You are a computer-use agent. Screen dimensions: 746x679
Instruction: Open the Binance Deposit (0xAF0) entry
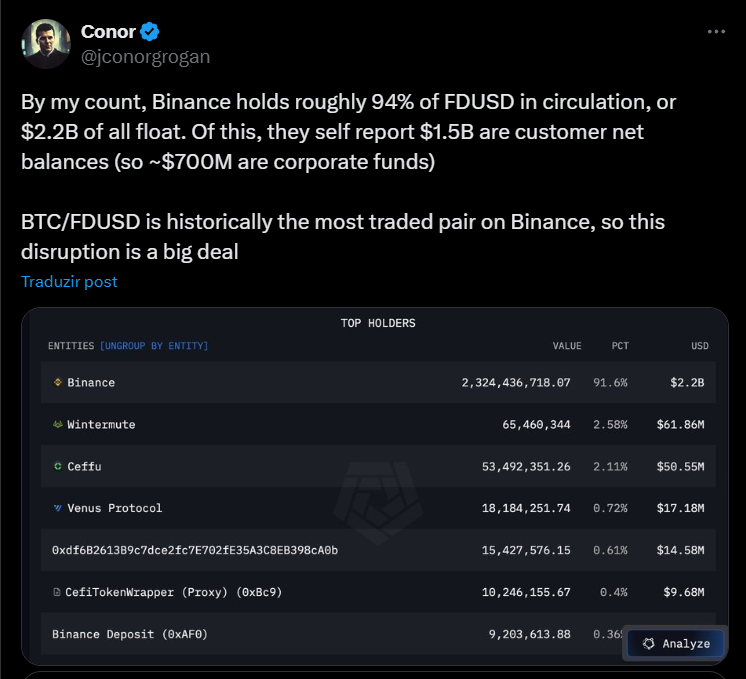(378, 634)
